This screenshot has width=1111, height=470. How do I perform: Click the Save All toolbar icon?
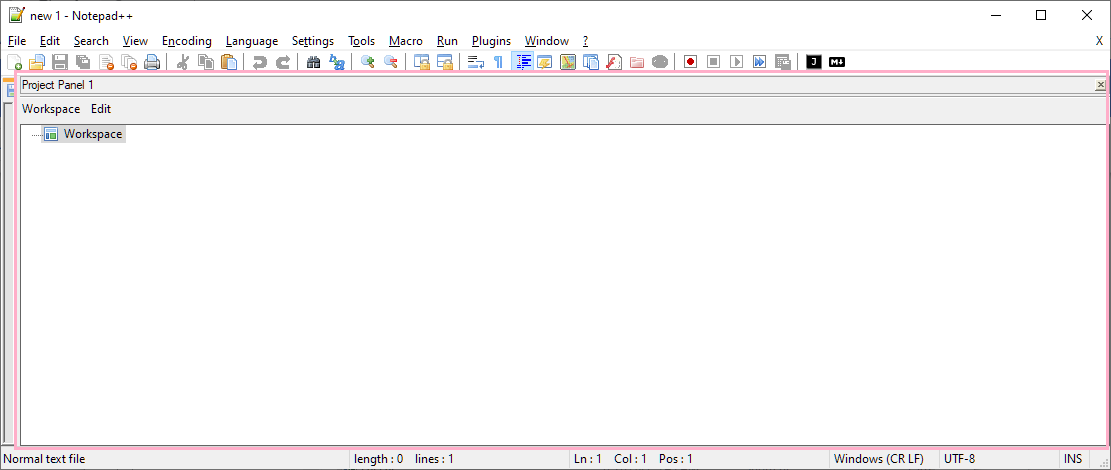[83, 62]
